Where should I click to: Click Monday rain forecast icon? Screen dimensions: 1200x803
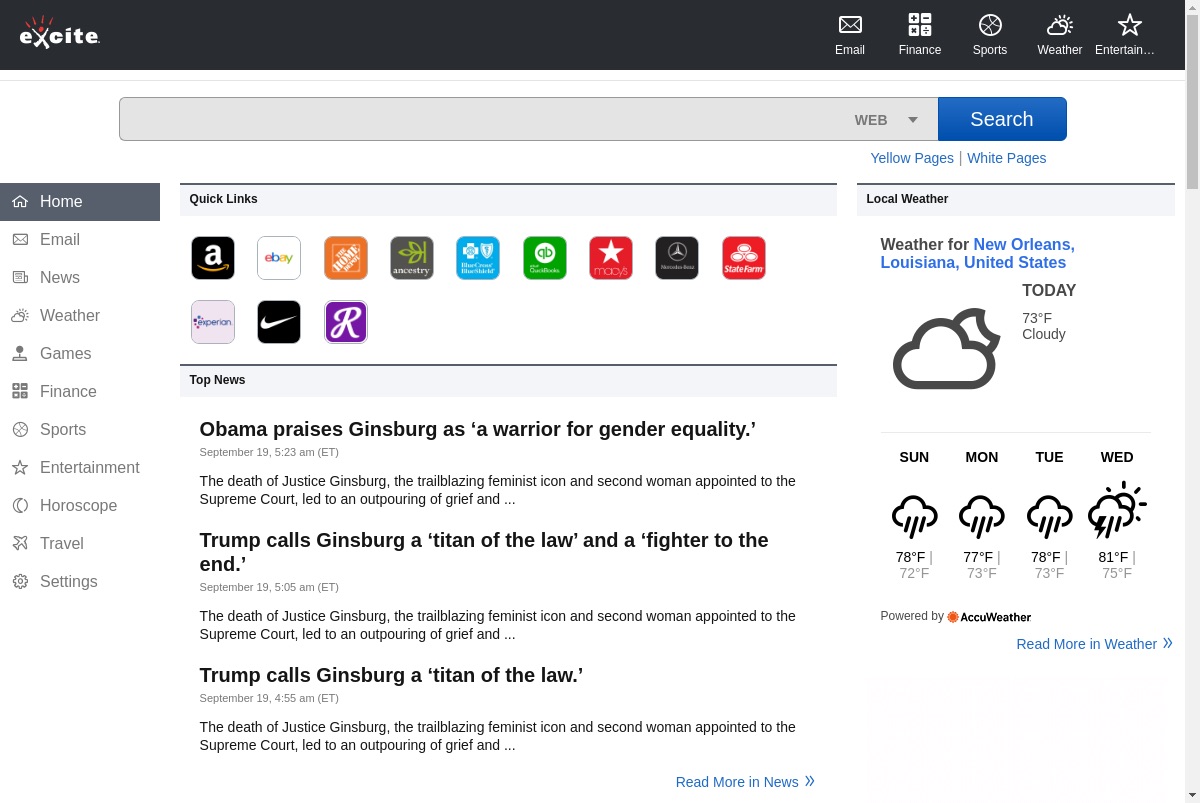tap(982, 516)
